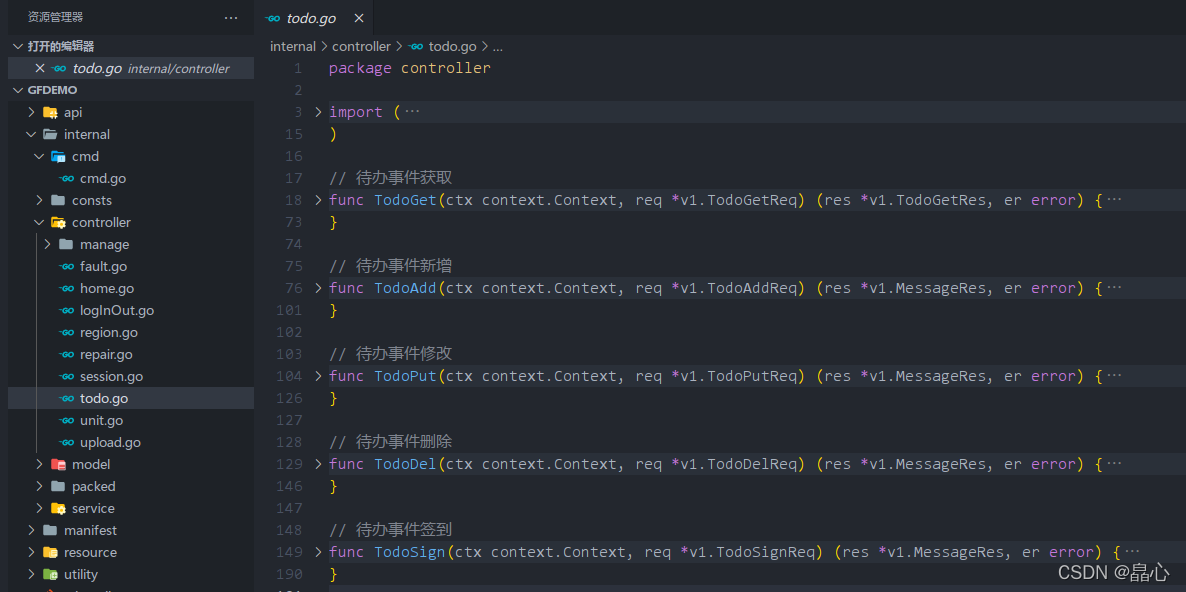
Task: Expand the service folder chevron
Action: (x=39, y=508)
